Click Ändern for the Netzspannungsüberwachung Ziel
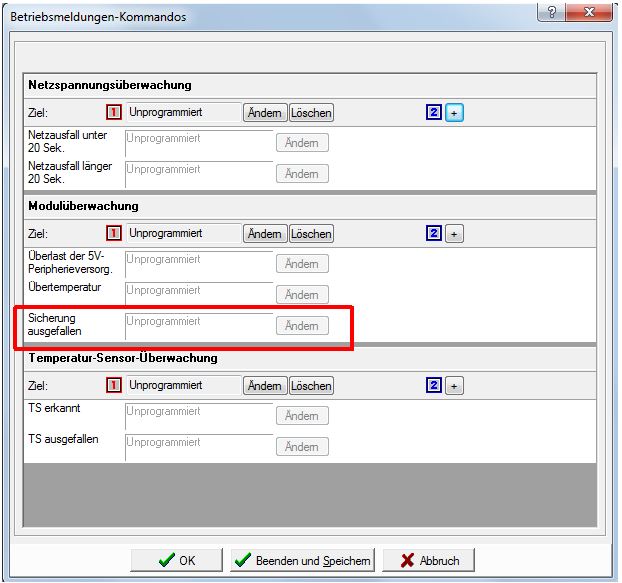The image size is (622, 583). point(265,113)
